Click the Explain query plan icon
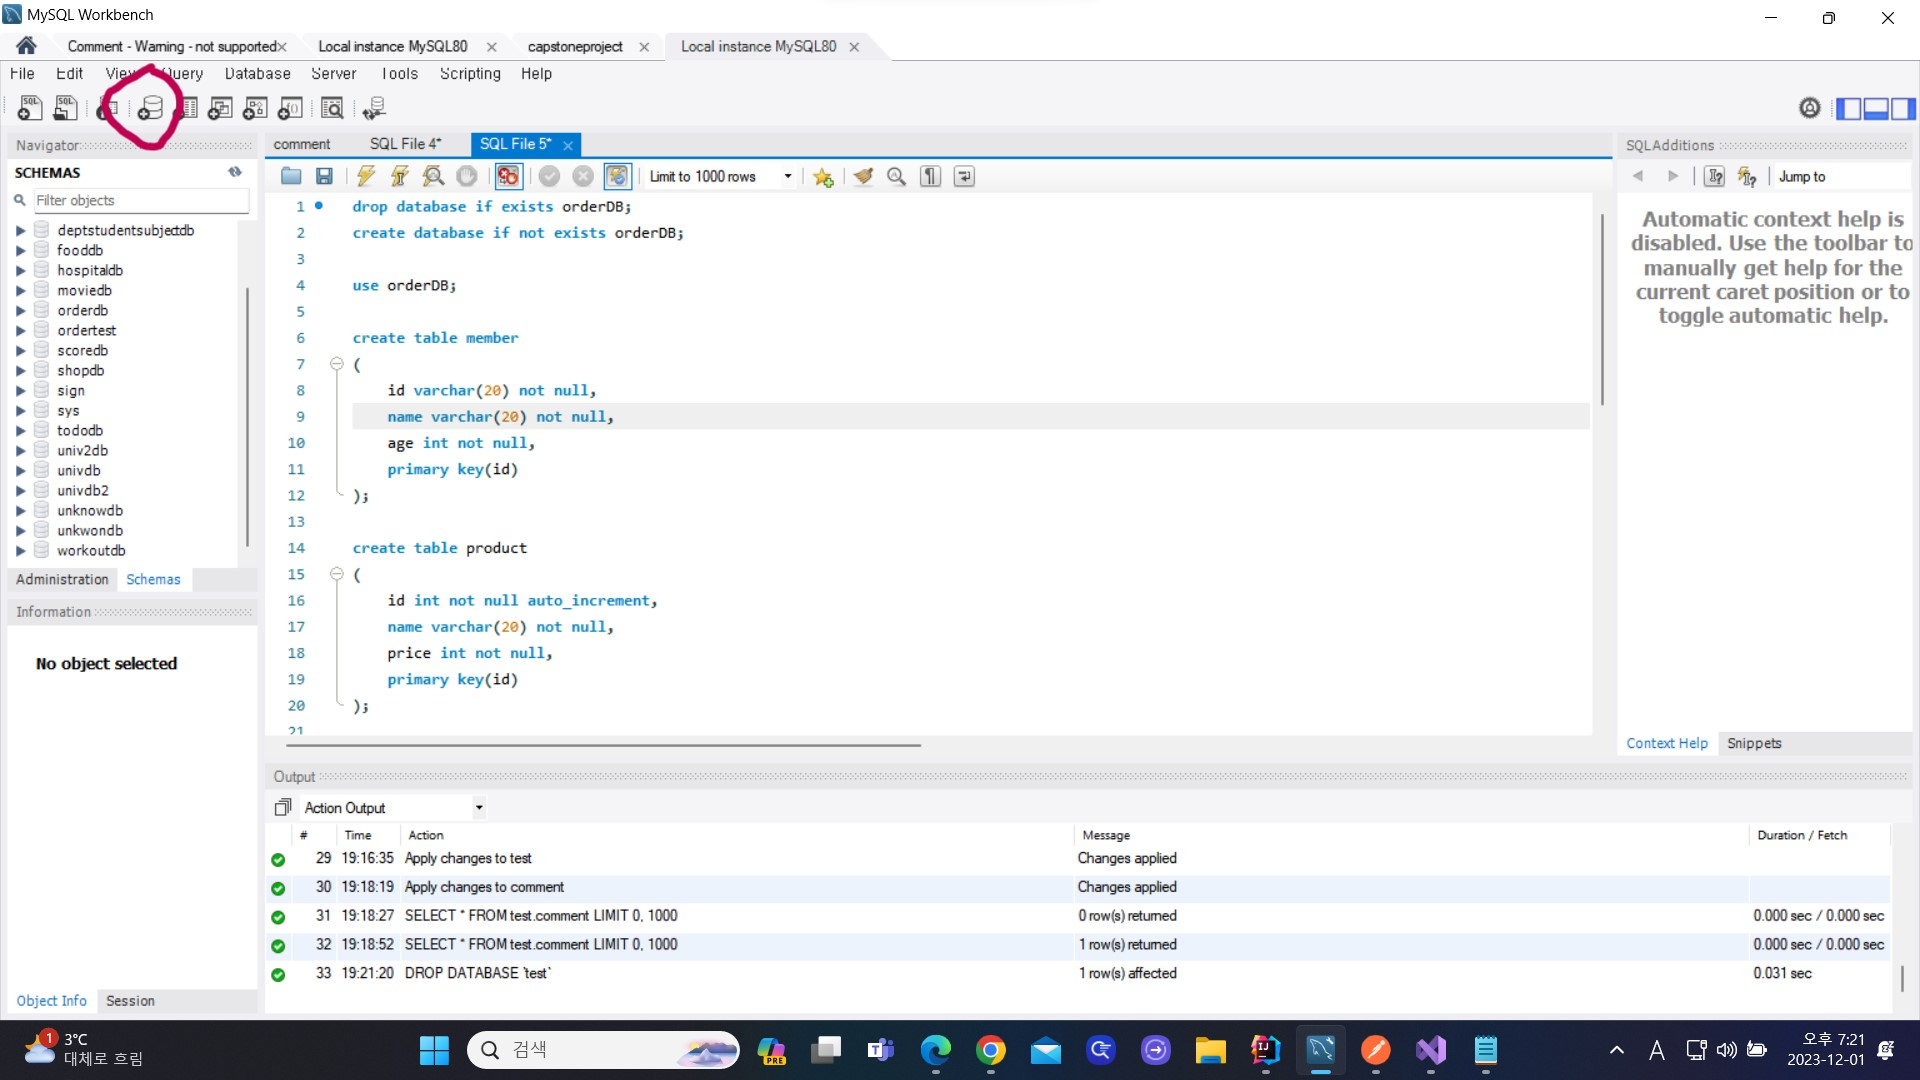1920x1080 pixels. [433, 177]
